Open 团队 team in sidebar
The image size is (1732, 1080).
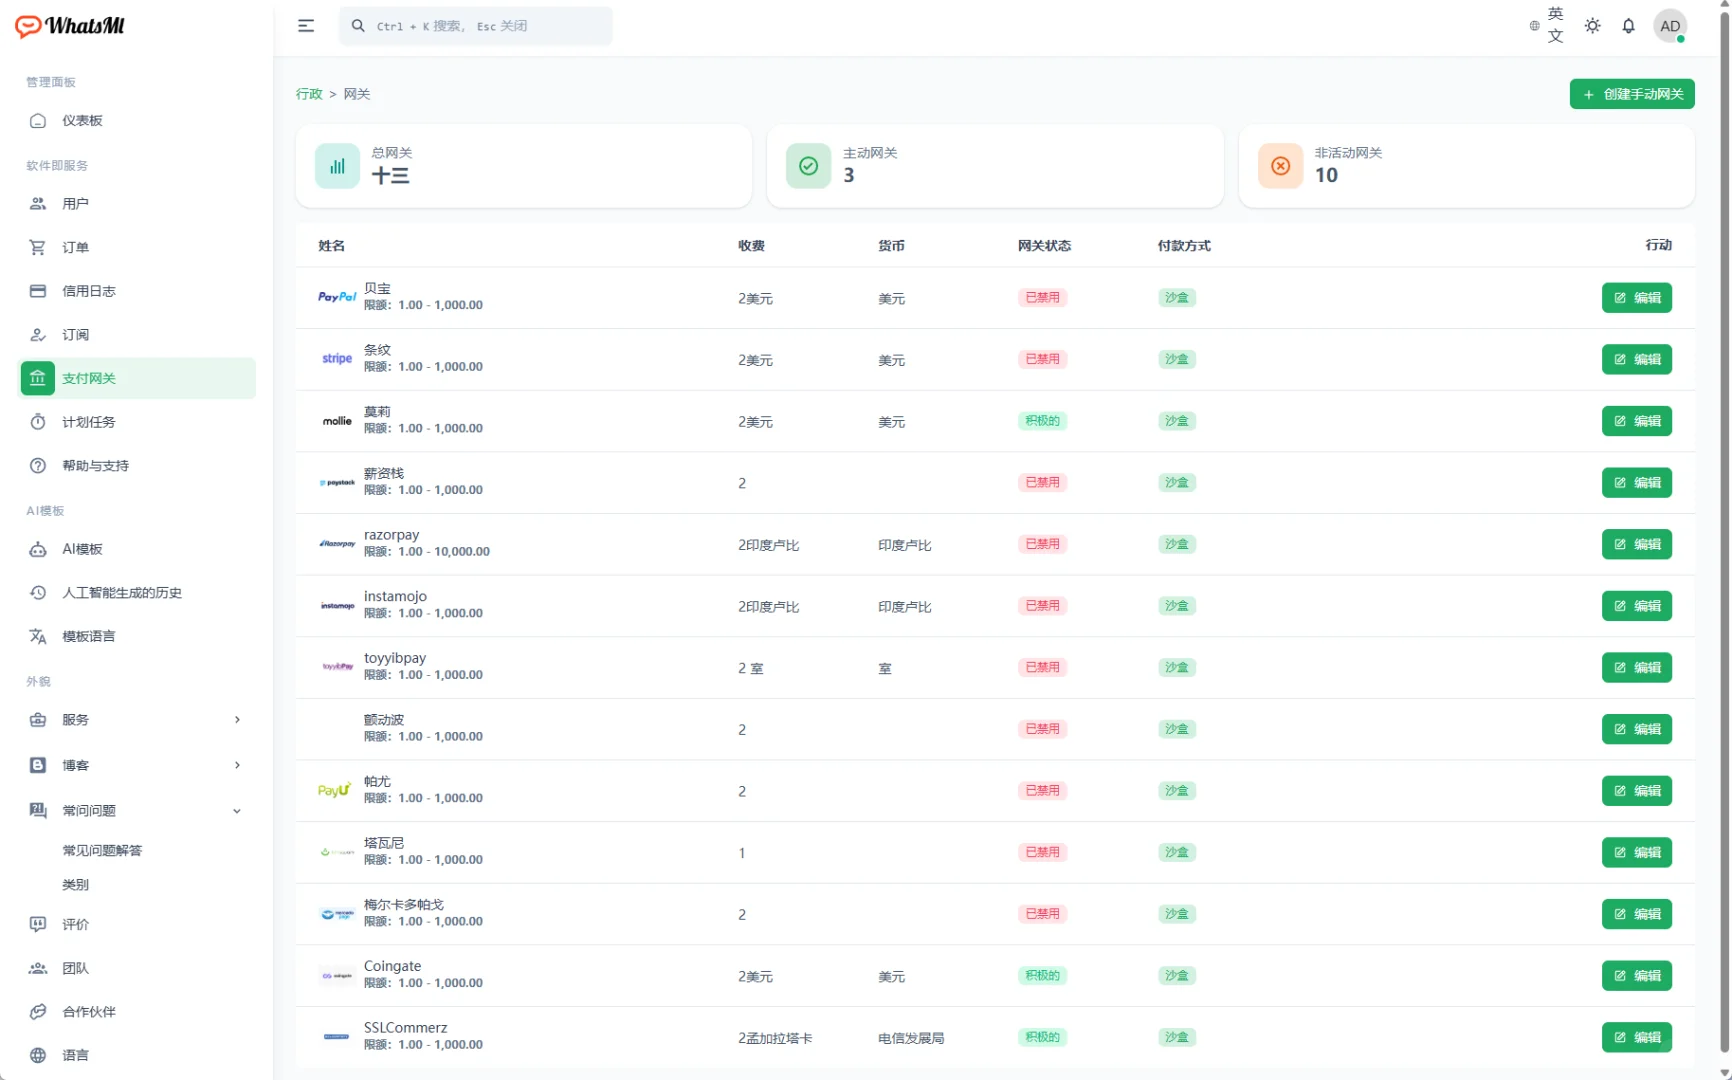(x=137, y=968)
